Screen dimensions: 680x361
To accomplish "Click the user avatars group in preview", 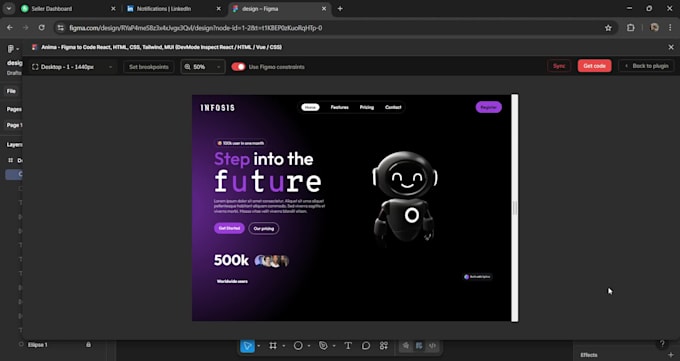I will (271, 261).
